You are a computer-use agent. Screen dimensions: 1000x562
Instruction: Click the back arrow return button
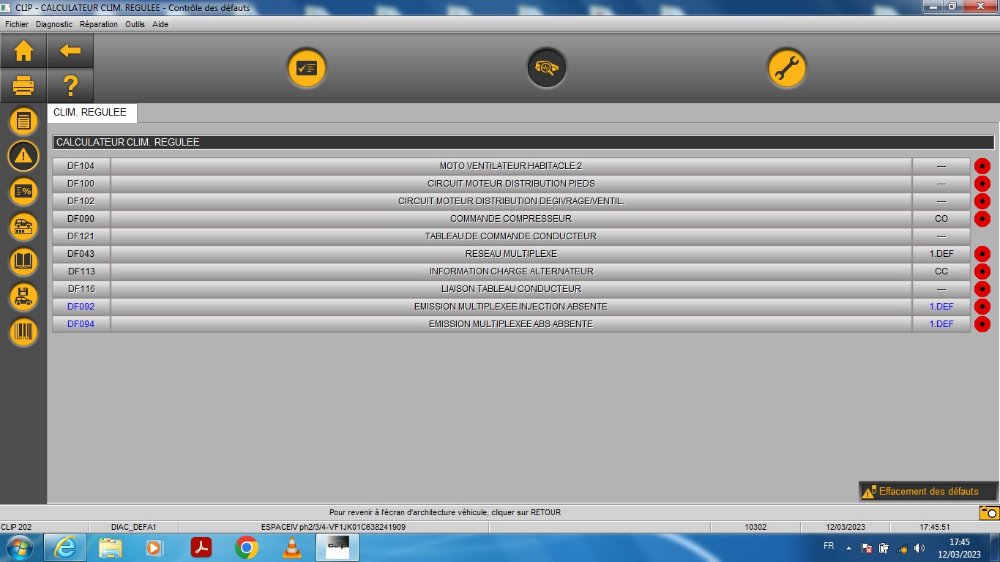(70, 51)
